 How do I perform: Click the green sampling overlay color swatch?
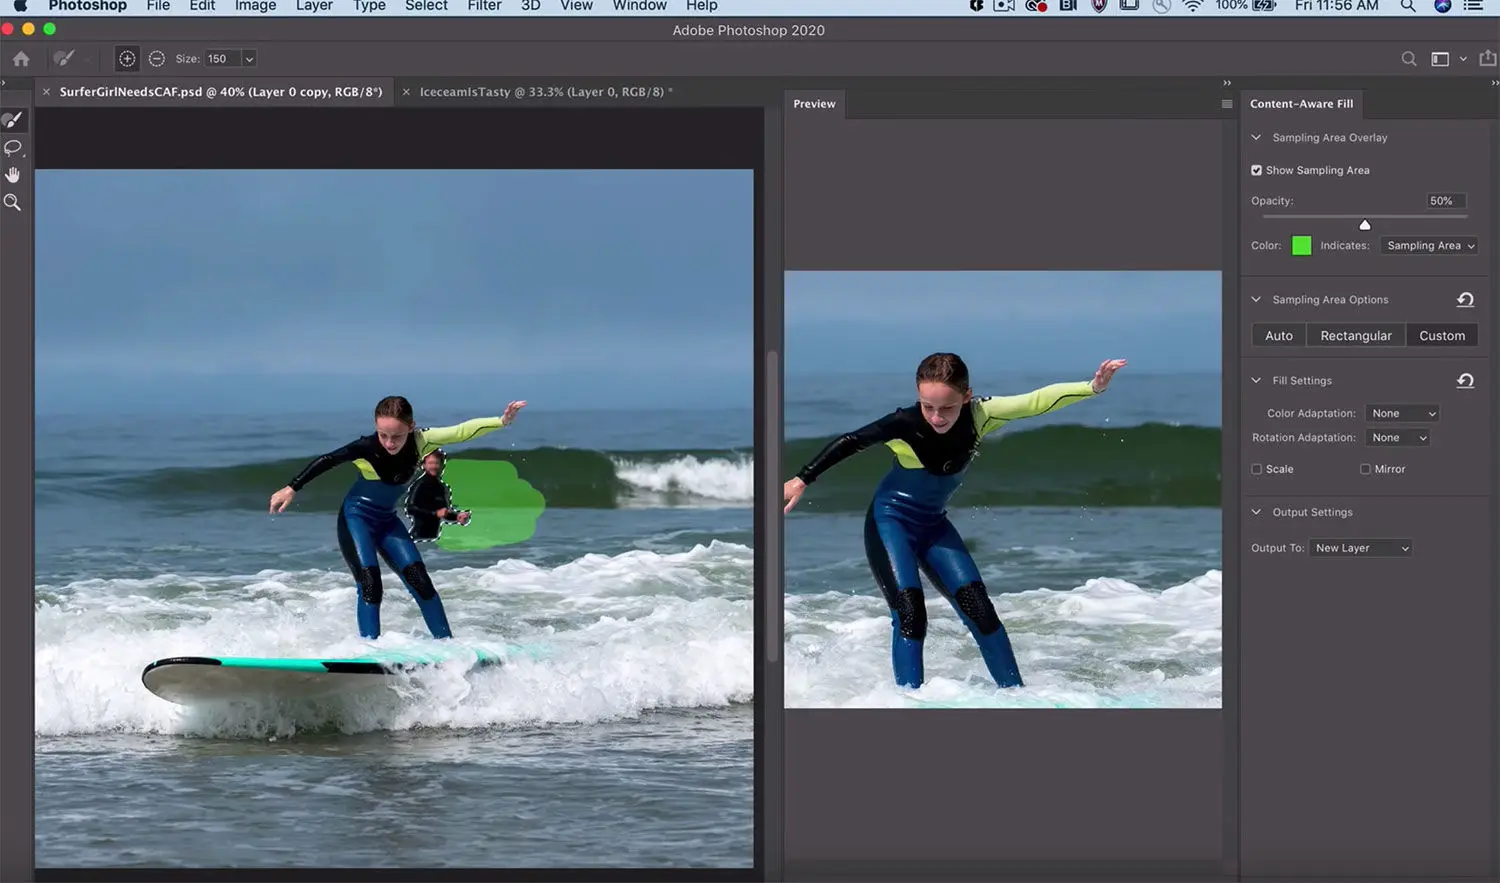[1301, 245]
